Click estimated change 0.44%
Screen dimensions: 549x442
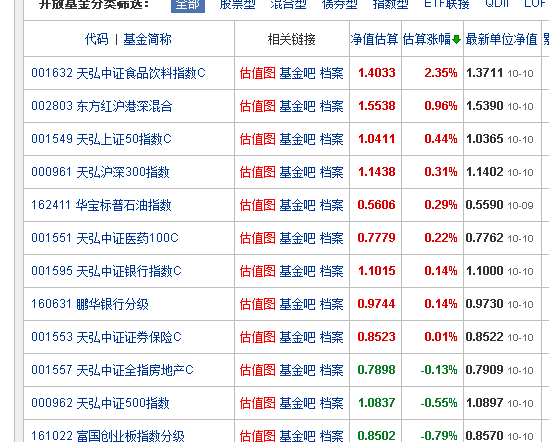pos(441,139)
